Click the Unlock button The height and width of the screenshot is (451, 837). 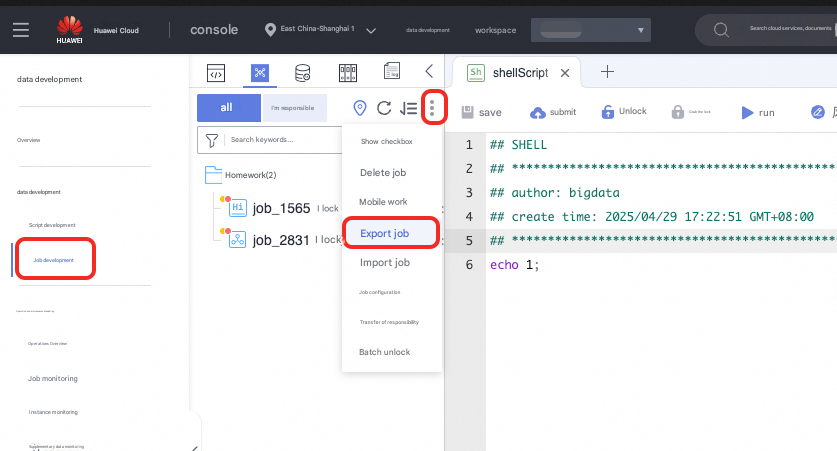623,112
